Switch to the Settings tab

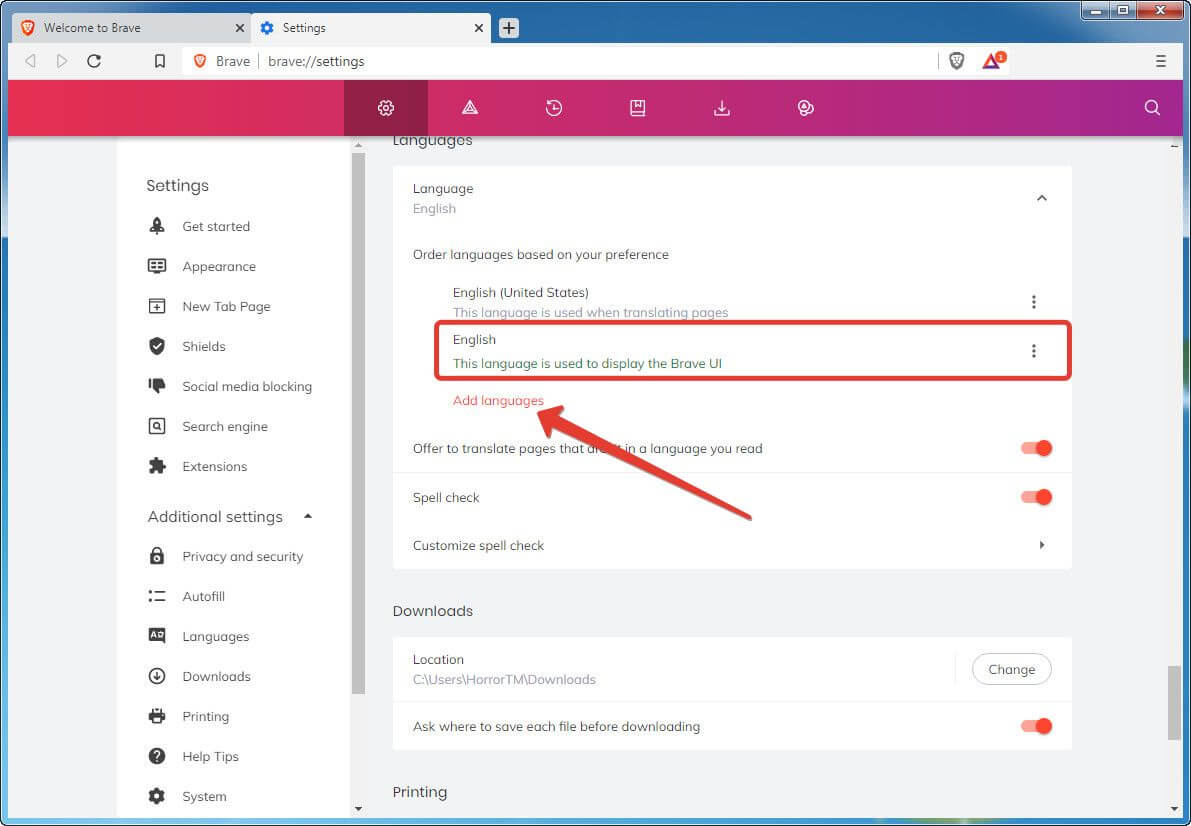click(371, 28)
